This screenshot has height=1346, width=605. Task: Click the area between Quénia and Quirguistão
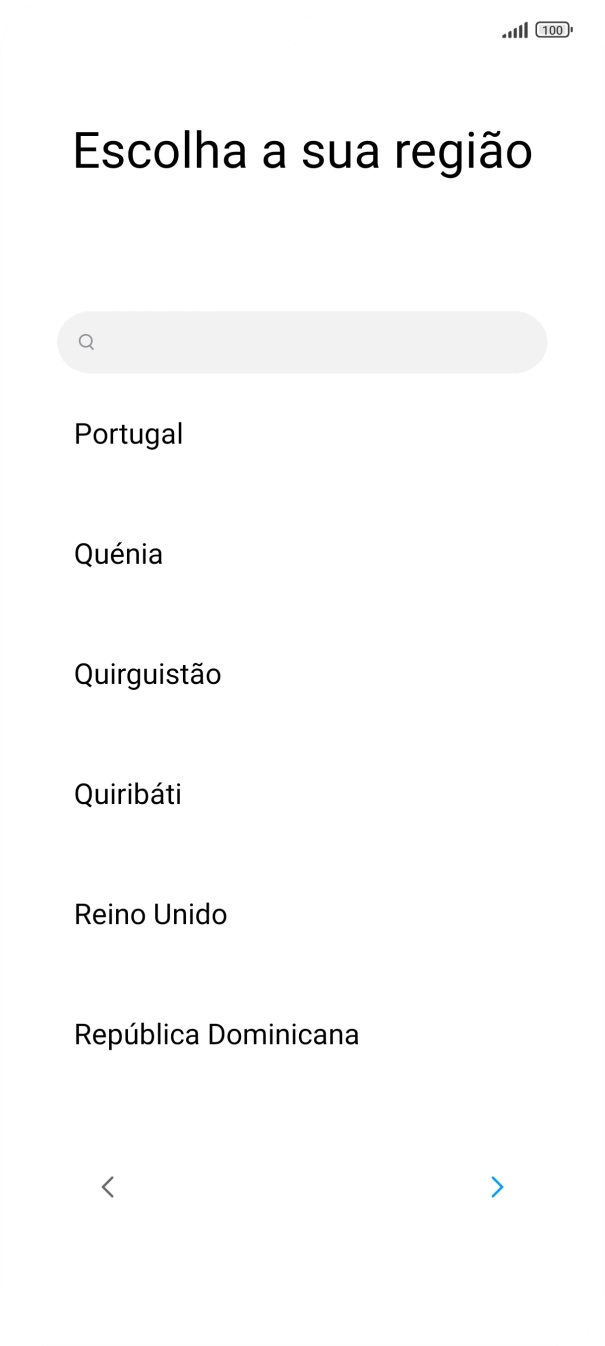click(302, 614)
